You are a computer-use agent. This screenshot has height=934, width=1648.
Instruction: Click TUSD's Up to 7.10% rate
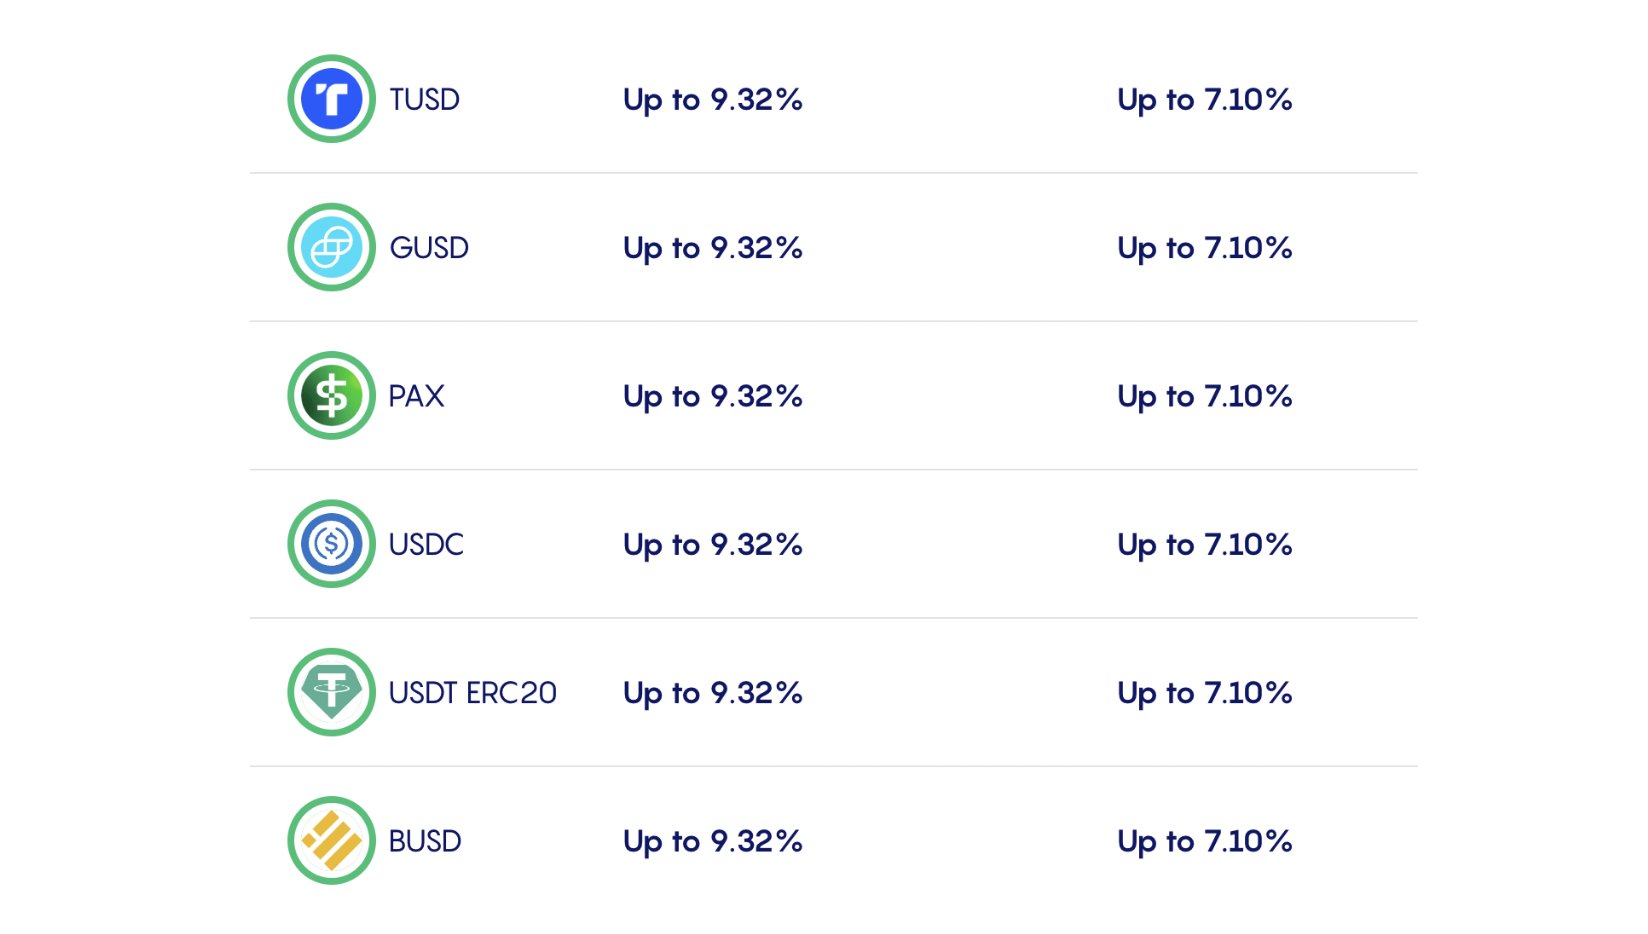click(1205, 100)
